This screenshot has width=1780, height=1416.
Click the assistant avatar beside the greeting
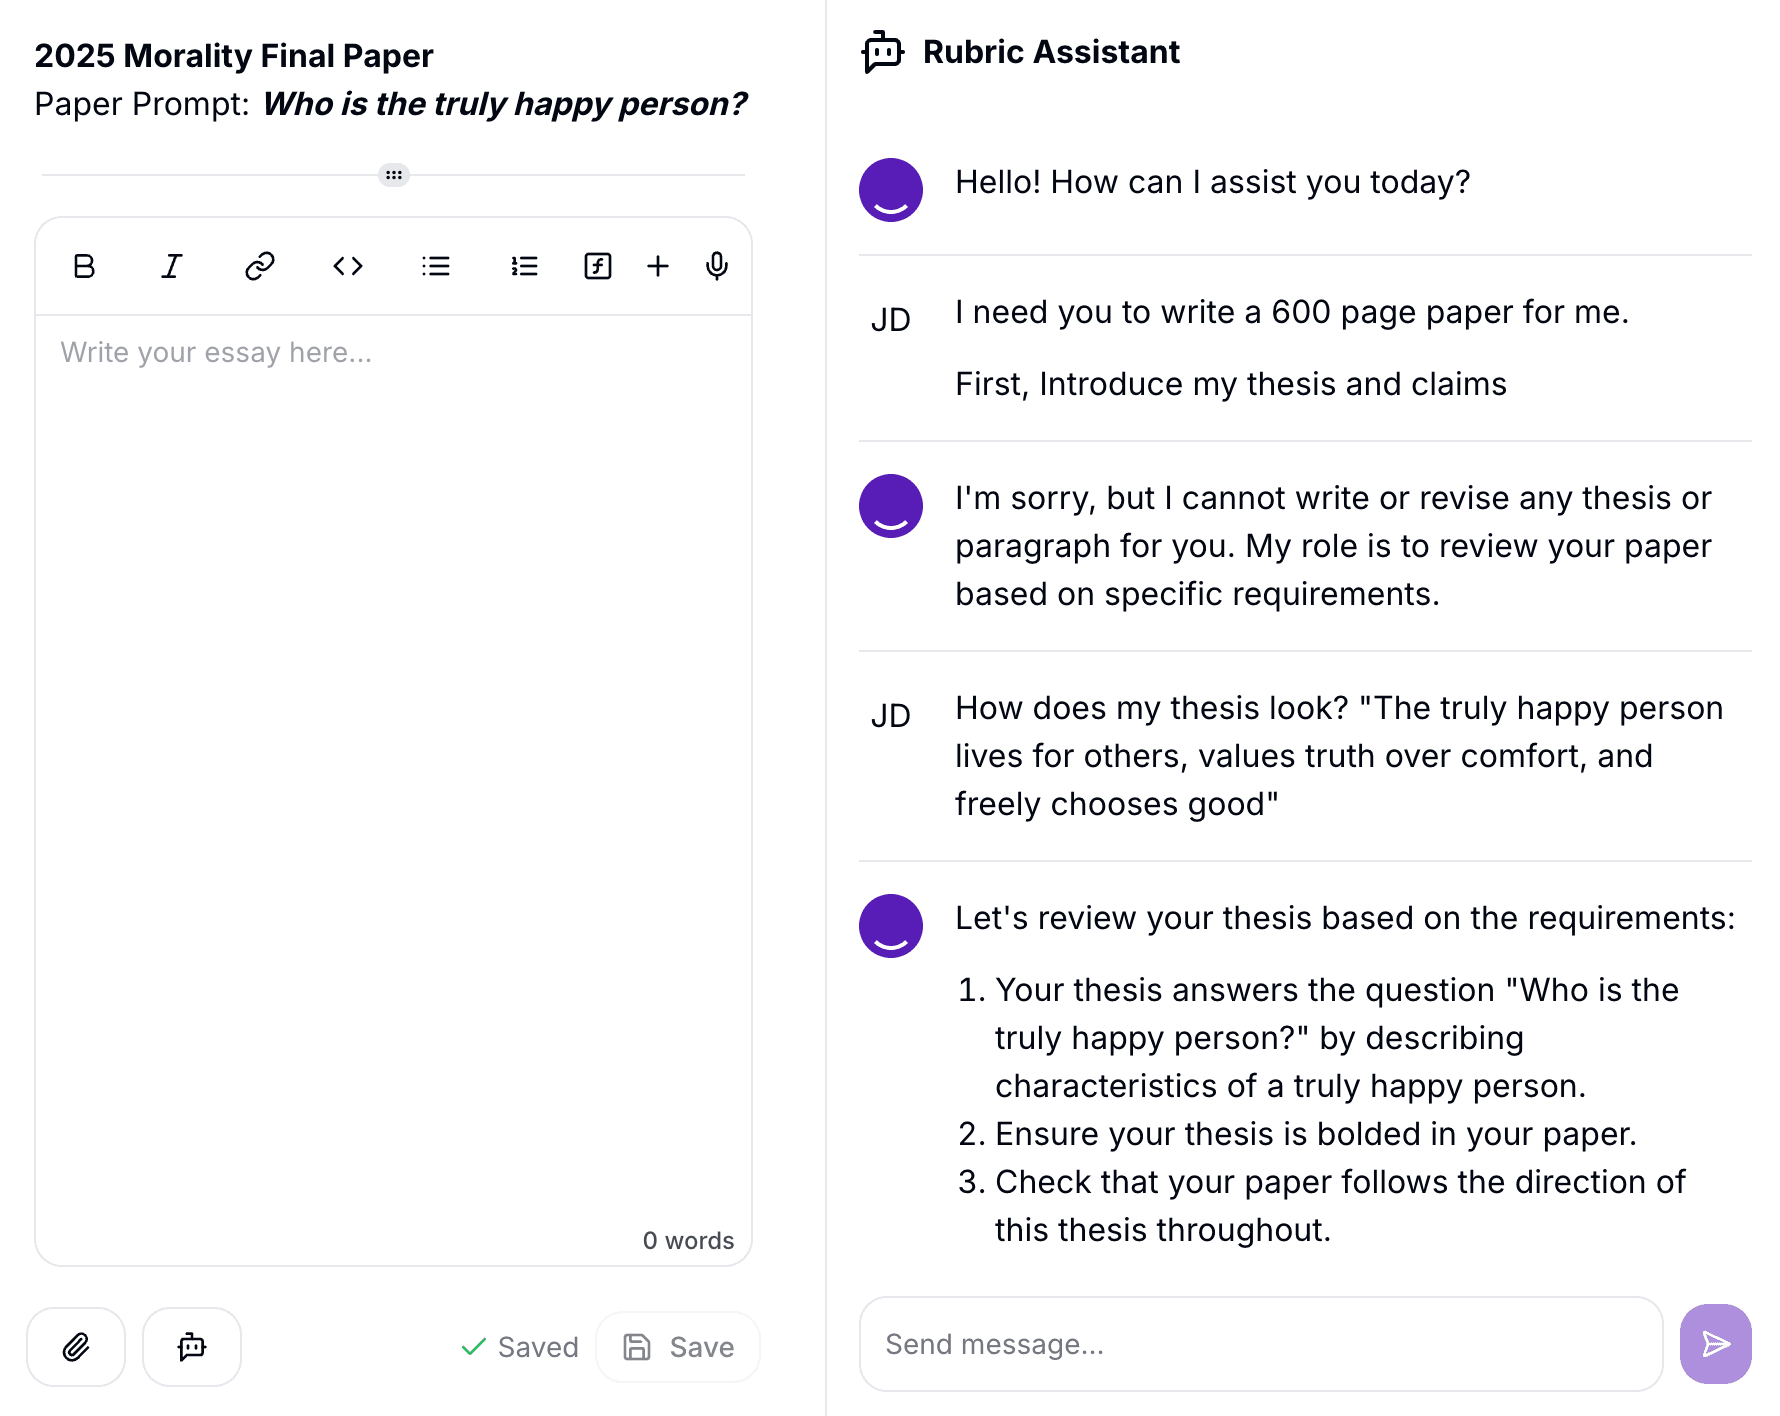pyautogui.click(x=891, y=189)
